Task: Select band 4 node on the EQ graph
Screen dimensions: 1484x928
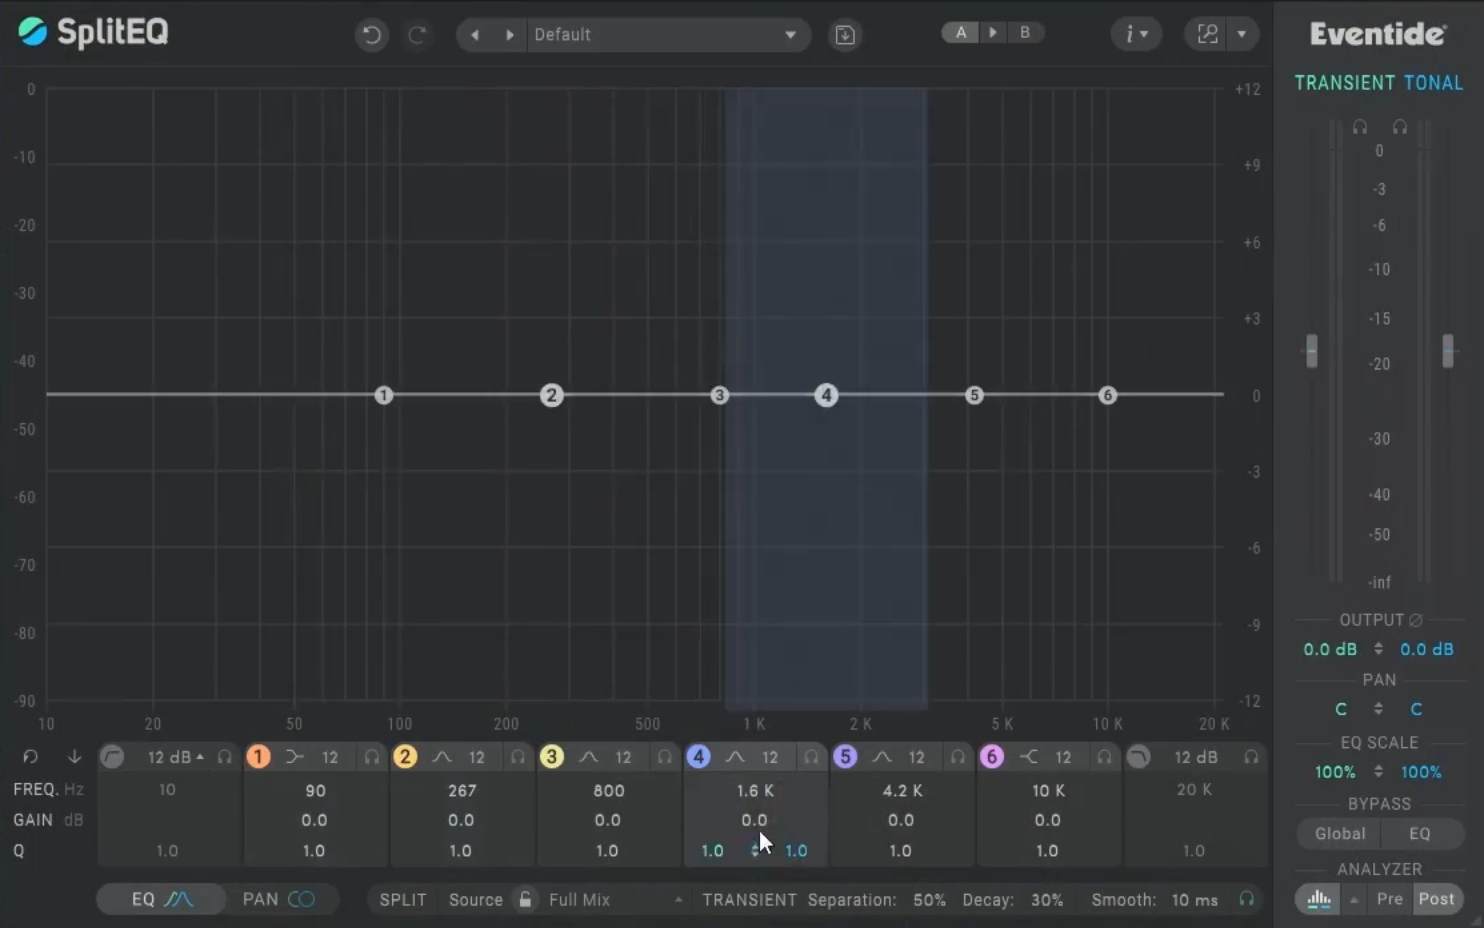Action: coord(826,395)
